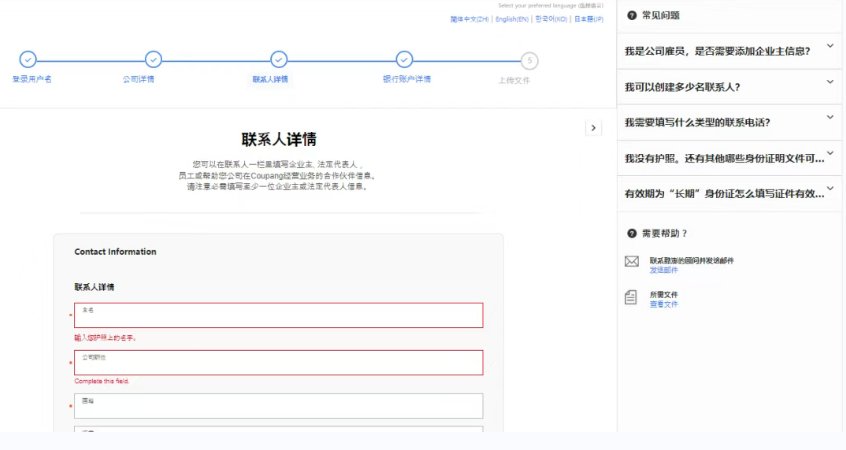Screen dimensions: 846x450
Task: Switch language to 한국어(KO)
Action: point(551,19)
